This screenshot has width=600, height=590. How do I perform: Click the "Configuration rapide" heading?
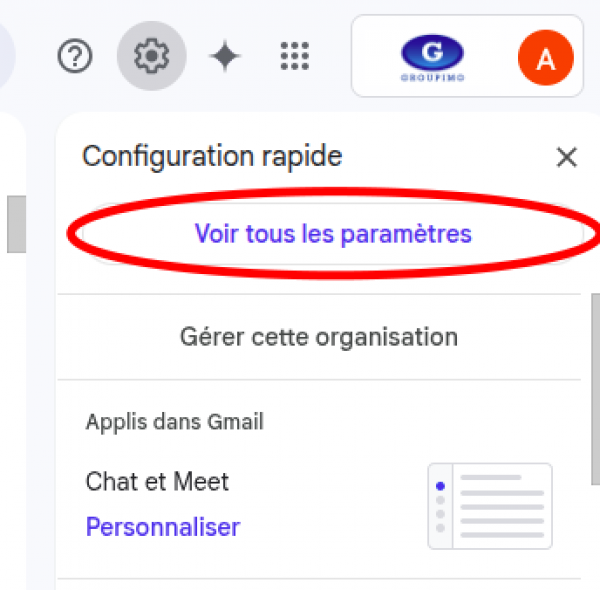pos(212,156)
